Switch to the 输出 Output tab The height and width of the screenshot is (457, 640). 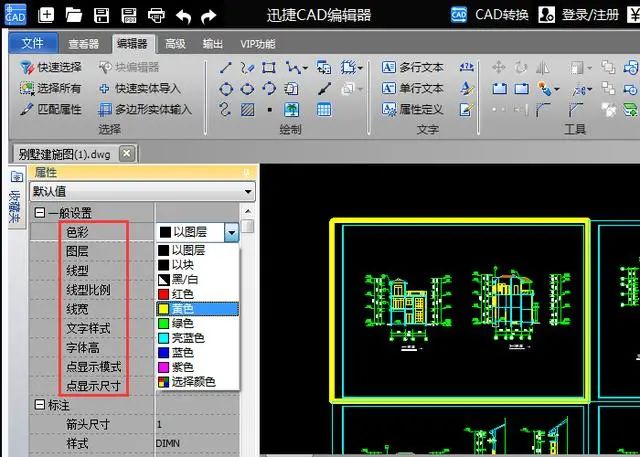[x=213, y=44]
